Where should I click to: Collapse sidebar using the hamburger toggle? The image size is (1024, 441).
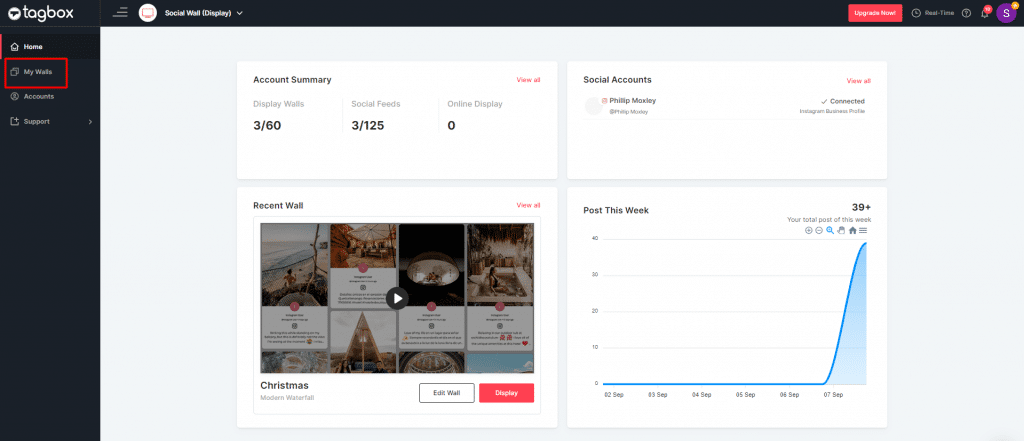[x=121, y=13]
